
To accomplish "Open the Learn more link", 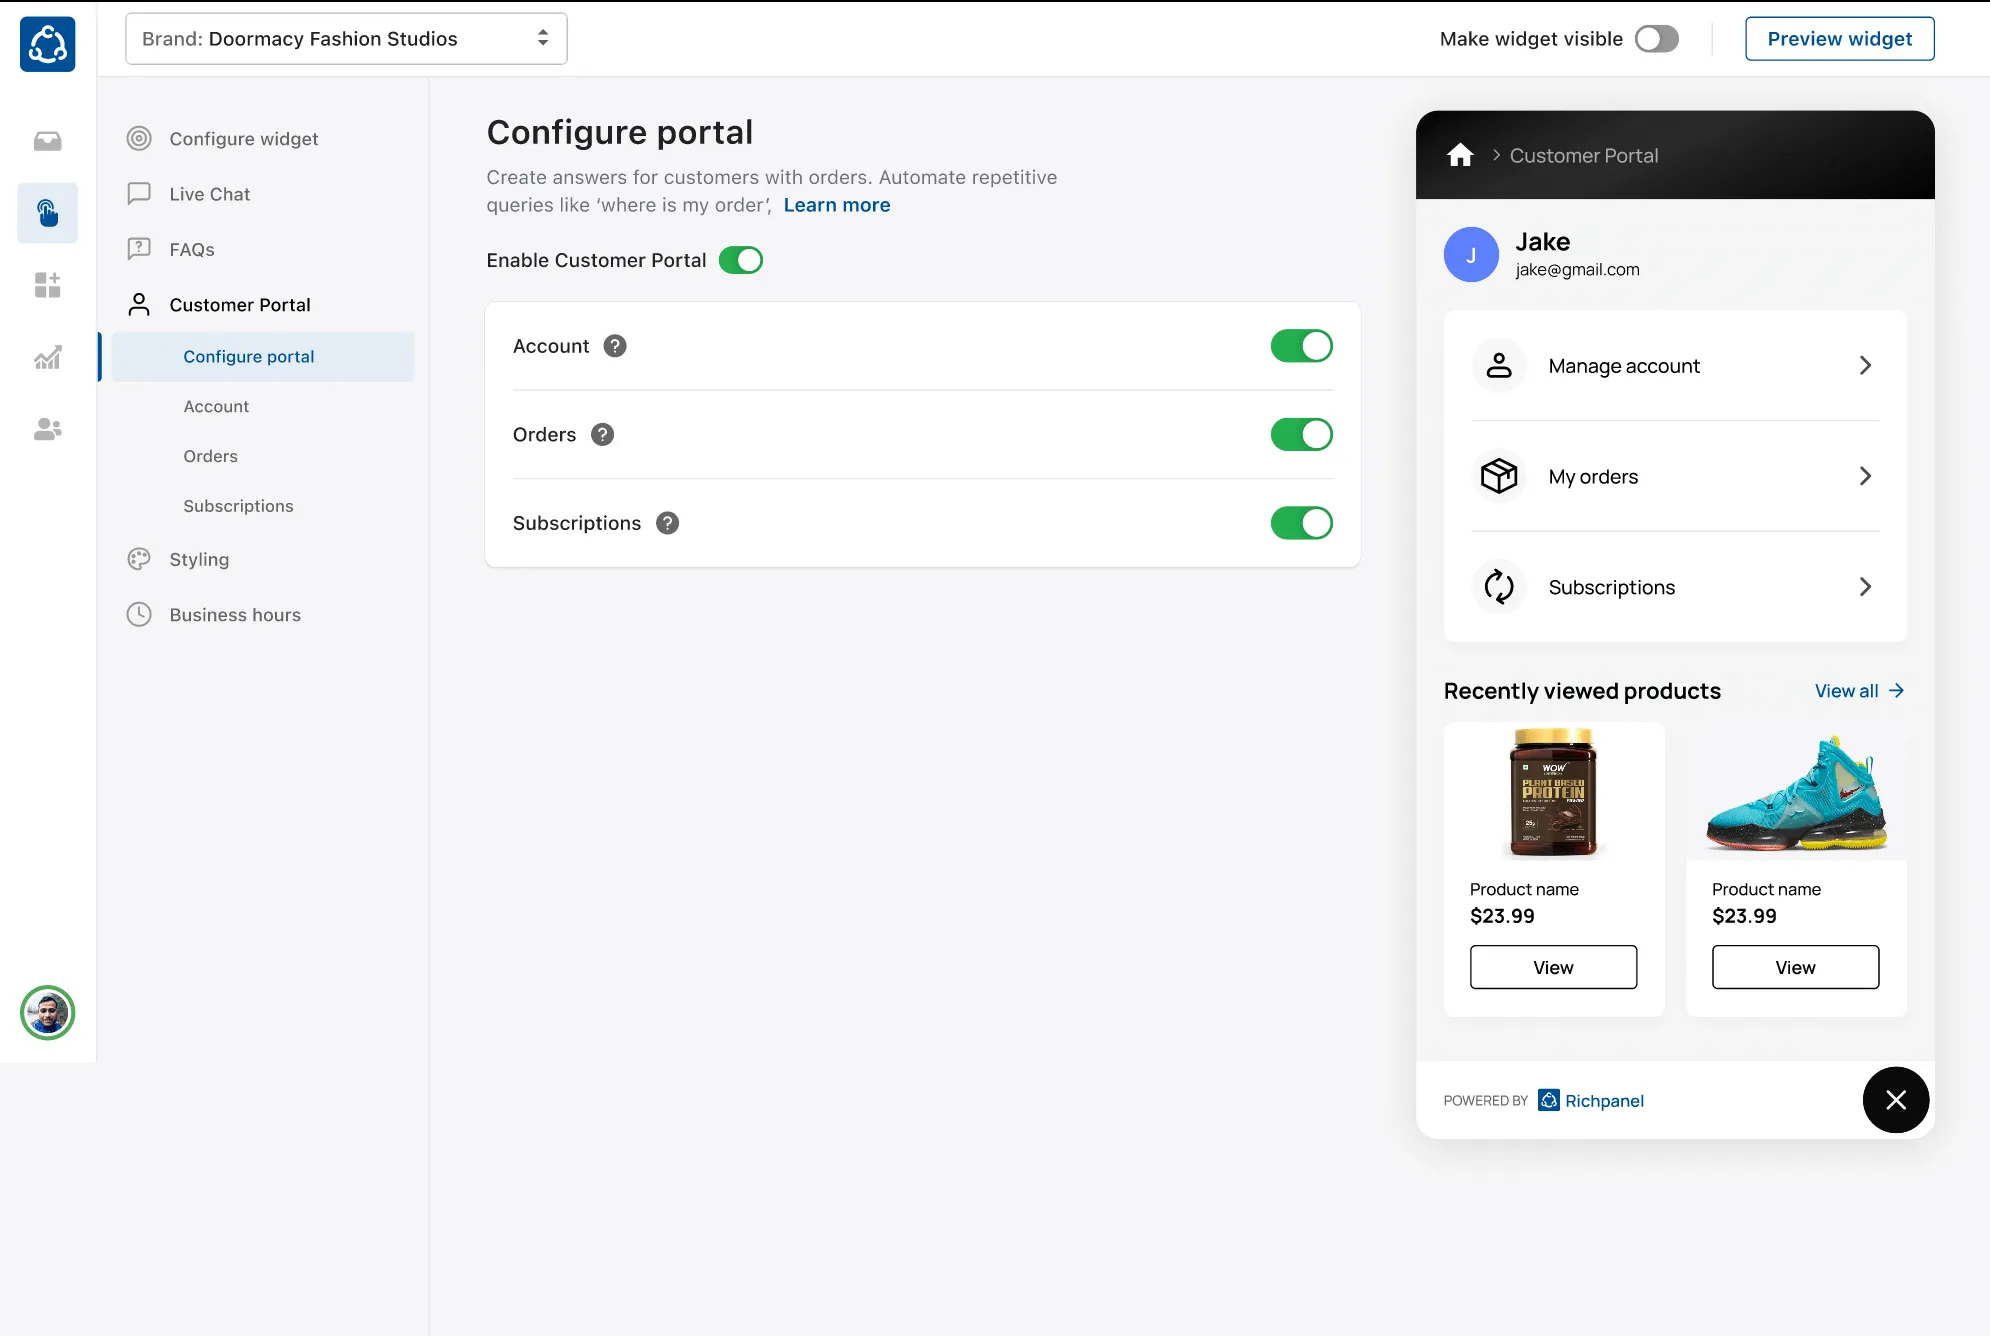I will [836, 205].
